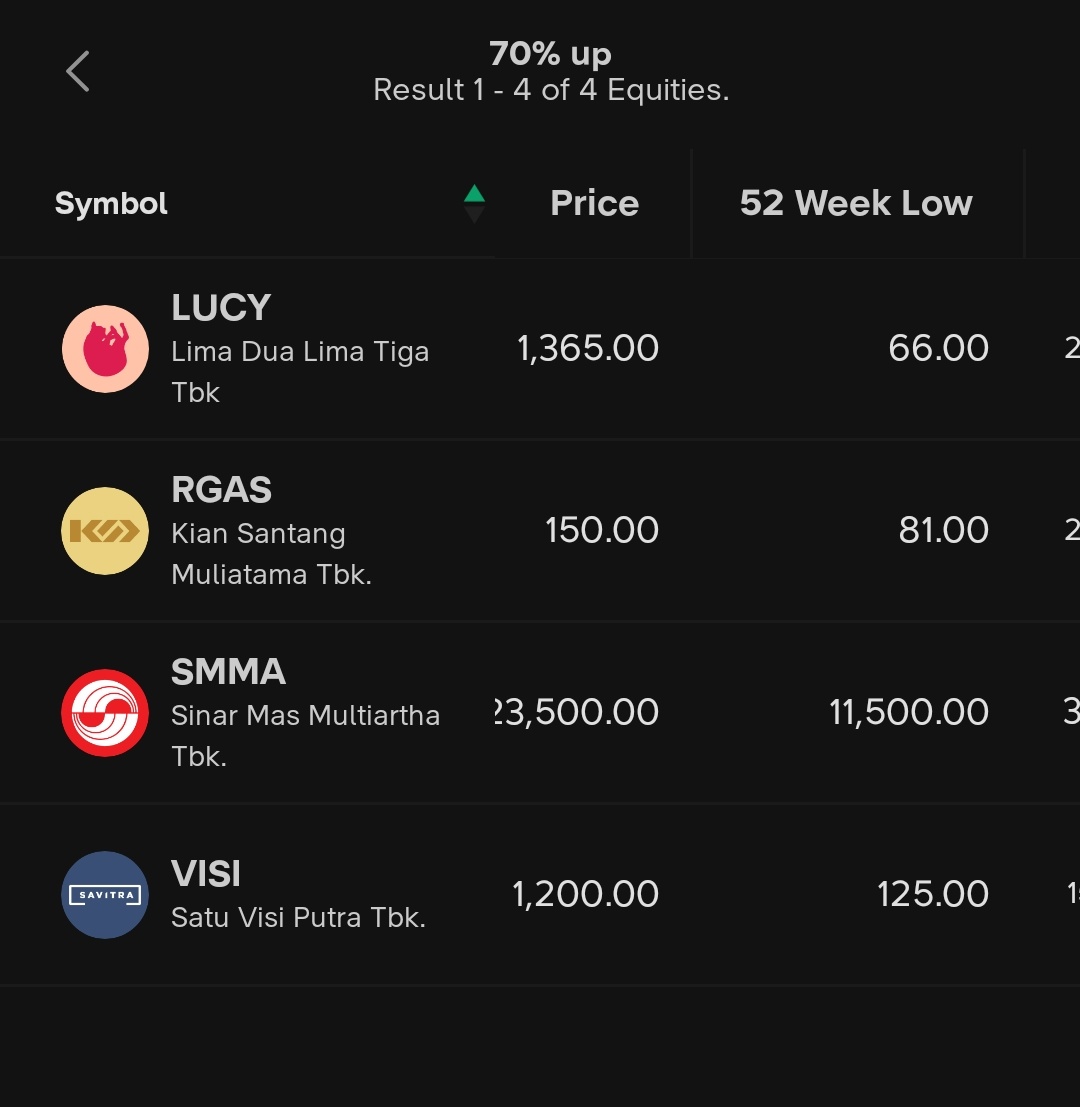Open the SMMA ticker symbol
The image size is (1080, 1107).
click(229, 671)
